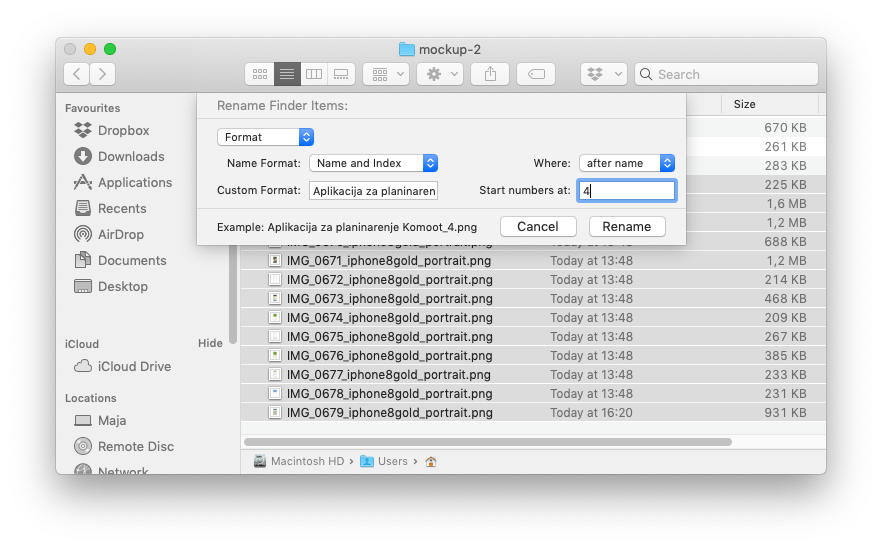Viewport: 882px width, 548px height.
Task: Select file IMG_0675_iphone8gold_portrait.png
Action: click(389, 337)
